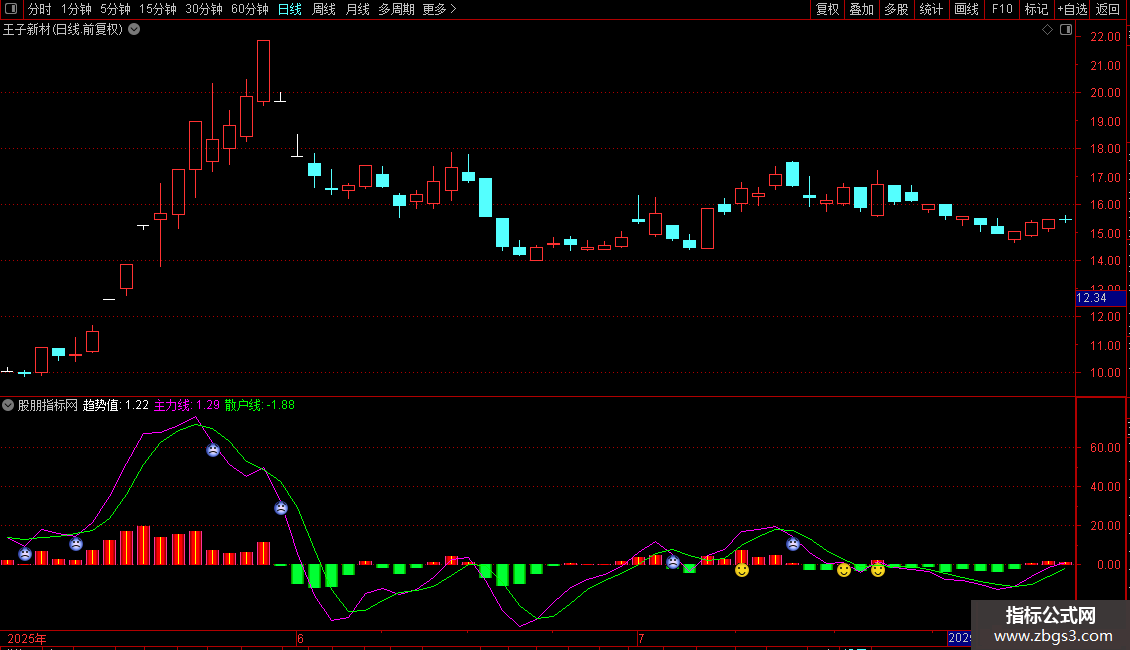Image resolution: width=1130 pixels, height=650 pixels.
Task: Select the 15分钟 period tab
Action: pyautogui.click(x=158, y=9)
